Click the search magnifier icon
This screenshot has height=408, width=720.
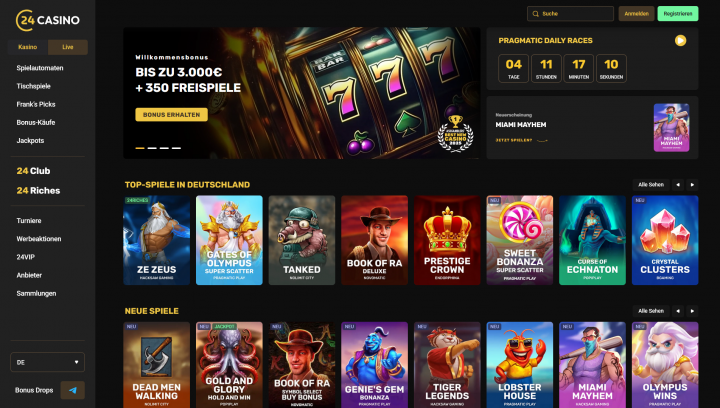(535, 14)
